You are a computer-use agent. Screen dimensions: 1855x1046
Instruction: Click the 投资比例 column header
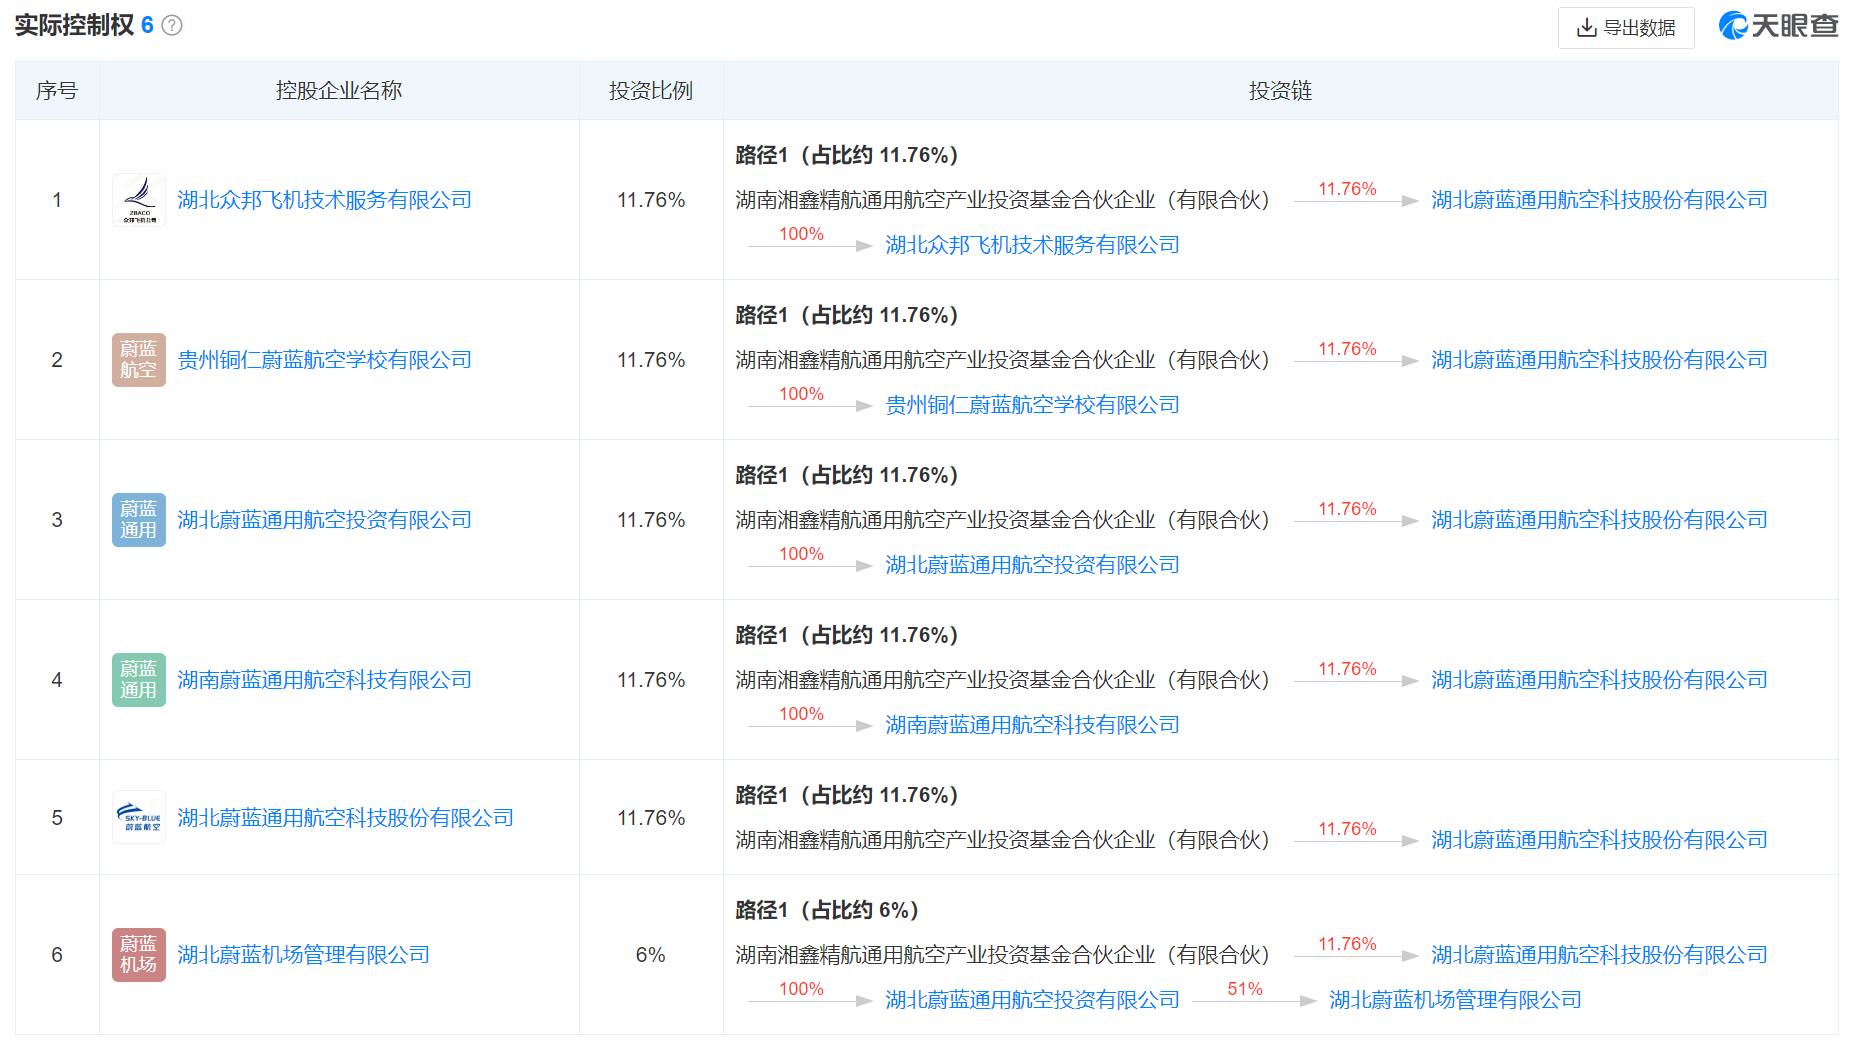[x=650, y=91]
